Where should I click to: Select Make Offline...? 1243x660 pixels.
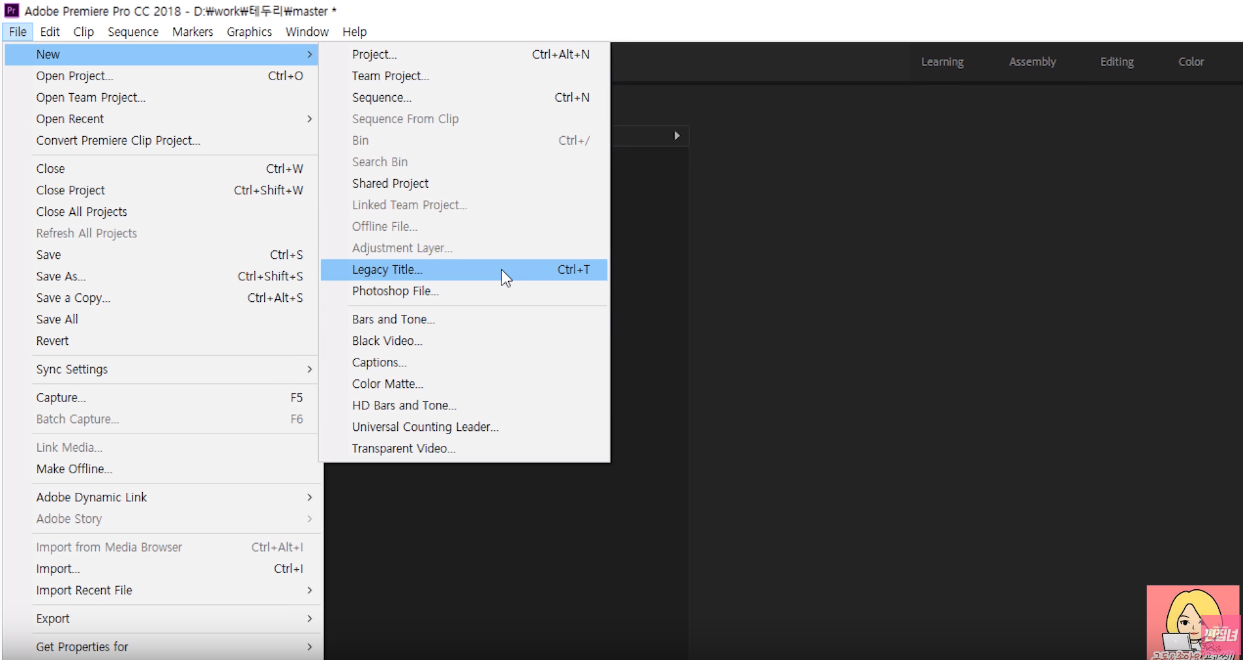click(x=161, y=469)
